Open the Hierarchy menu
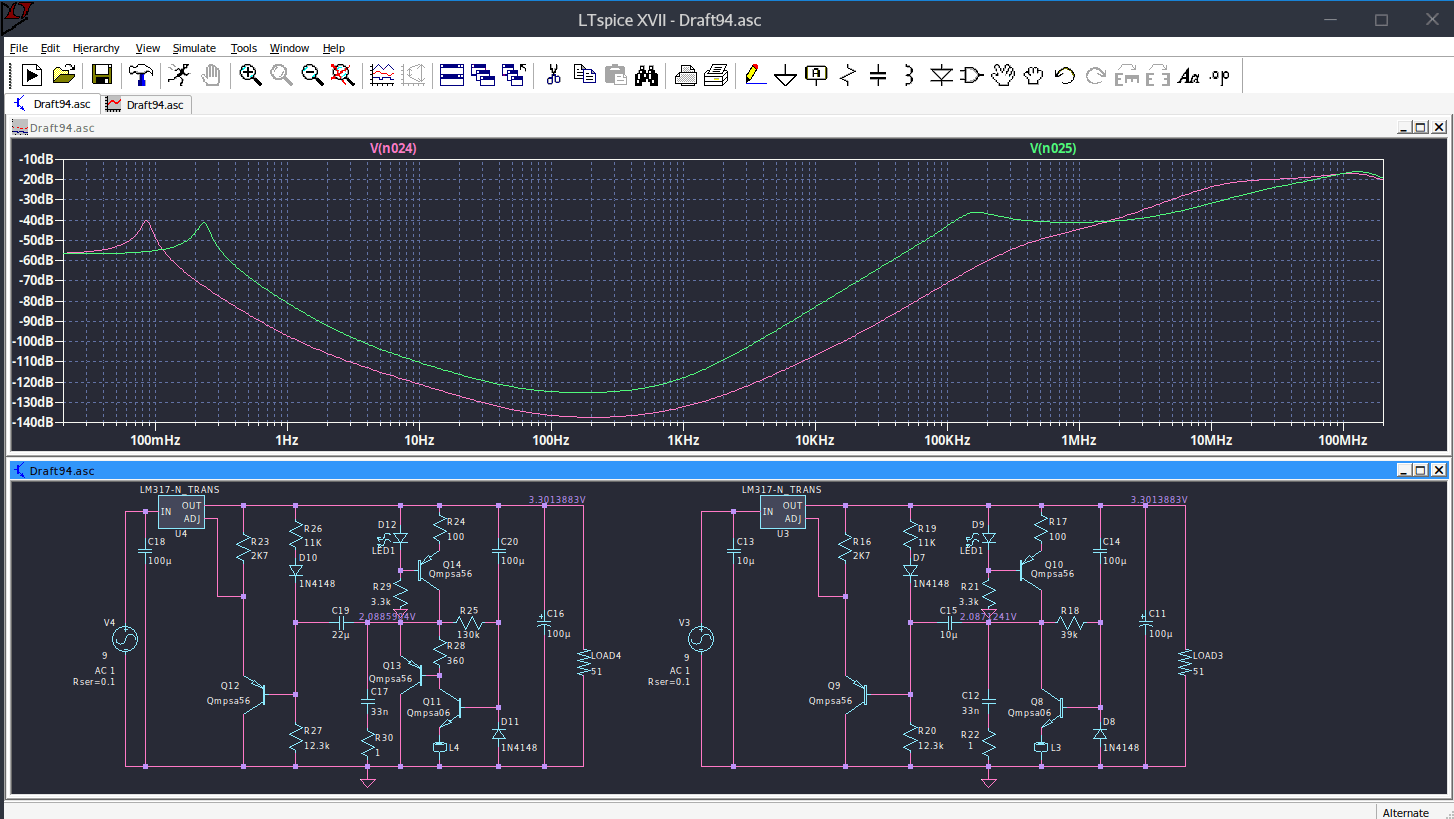The image size is (1454, 819). [x=96, y=48]
